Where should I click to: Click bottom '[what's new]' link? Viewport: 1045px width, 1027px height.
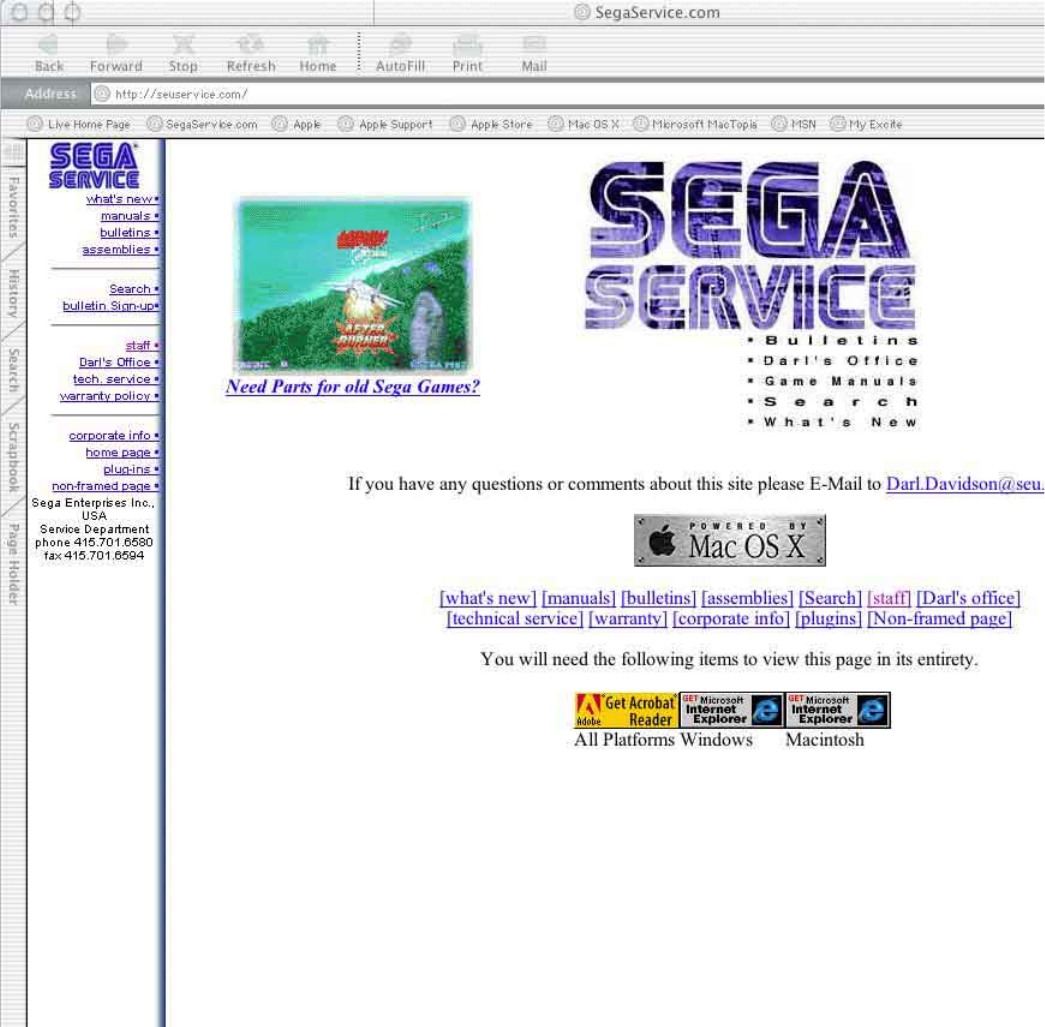point(488,598)
